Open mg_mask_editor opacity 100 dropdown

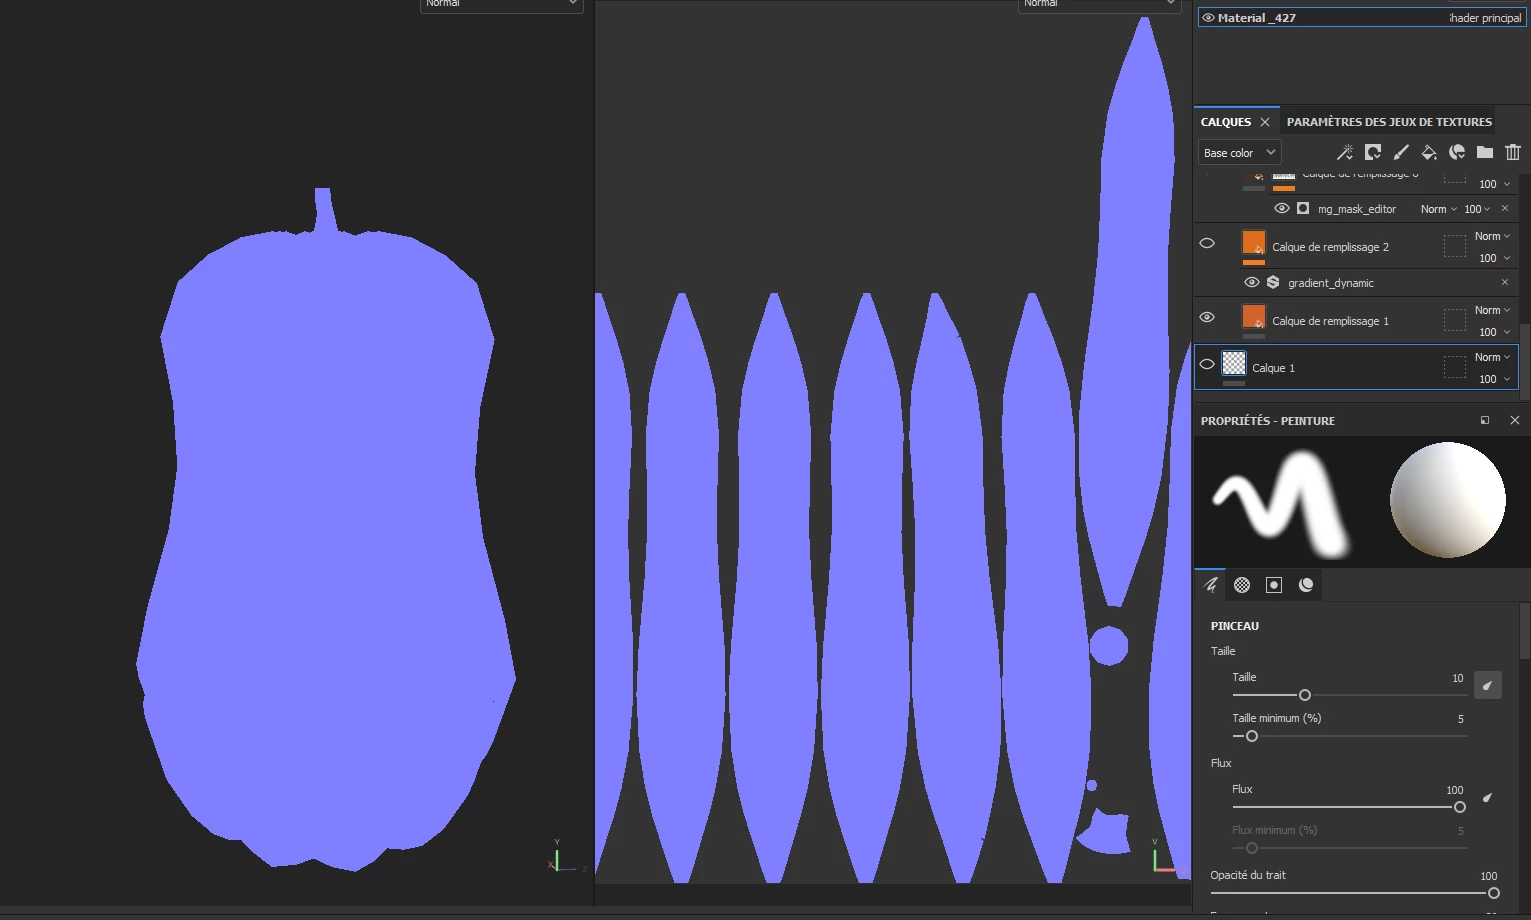pos(1477,209)
